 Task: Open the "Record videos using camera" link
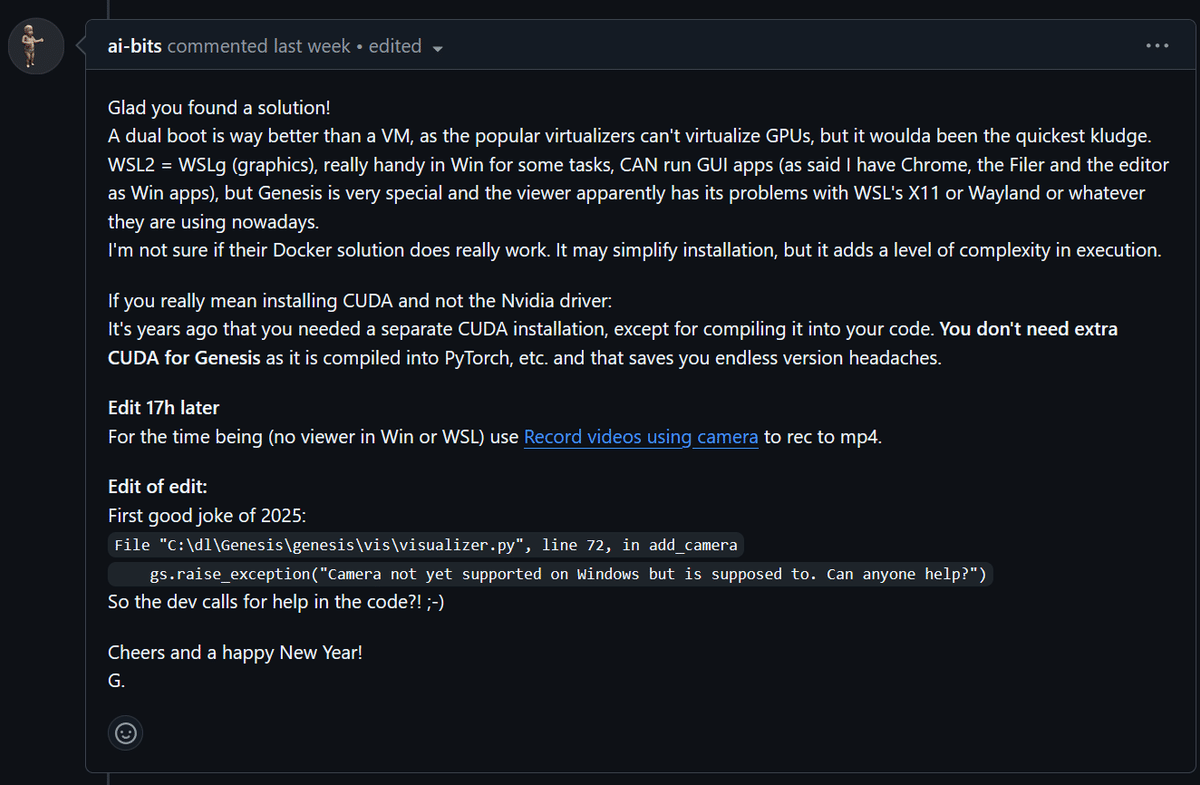point(640,437)
